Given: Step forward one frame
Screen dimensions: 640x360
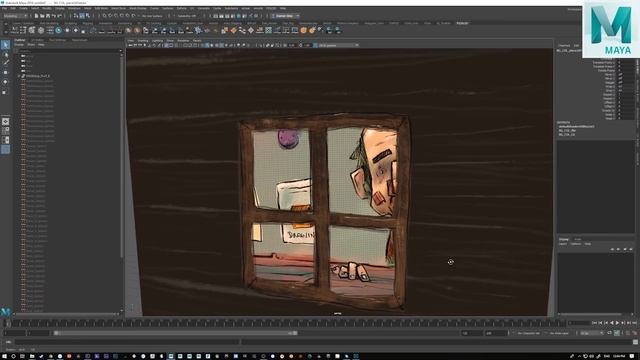Looking at the screenshot, I should tap(629, 323).
